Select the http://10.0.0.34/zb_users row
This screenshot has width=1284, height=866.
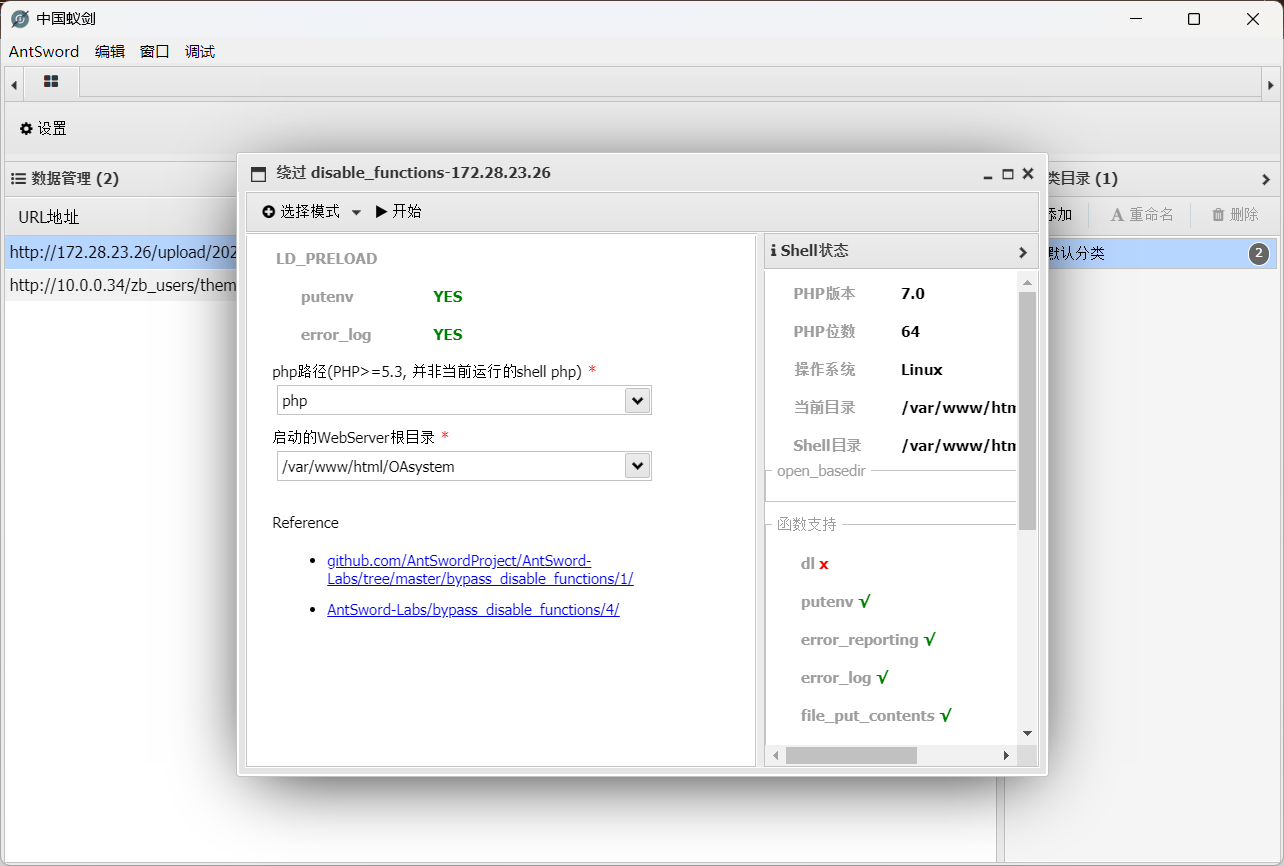(121, 286)
